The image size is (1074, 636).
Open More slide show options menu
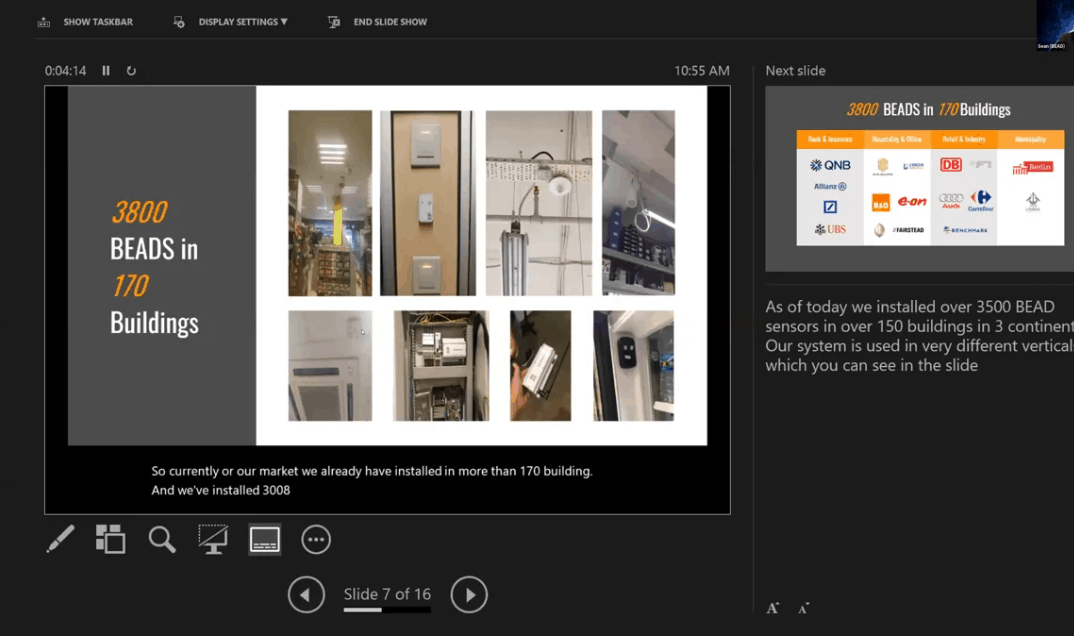pyautogui.click(x=316, y=539)
